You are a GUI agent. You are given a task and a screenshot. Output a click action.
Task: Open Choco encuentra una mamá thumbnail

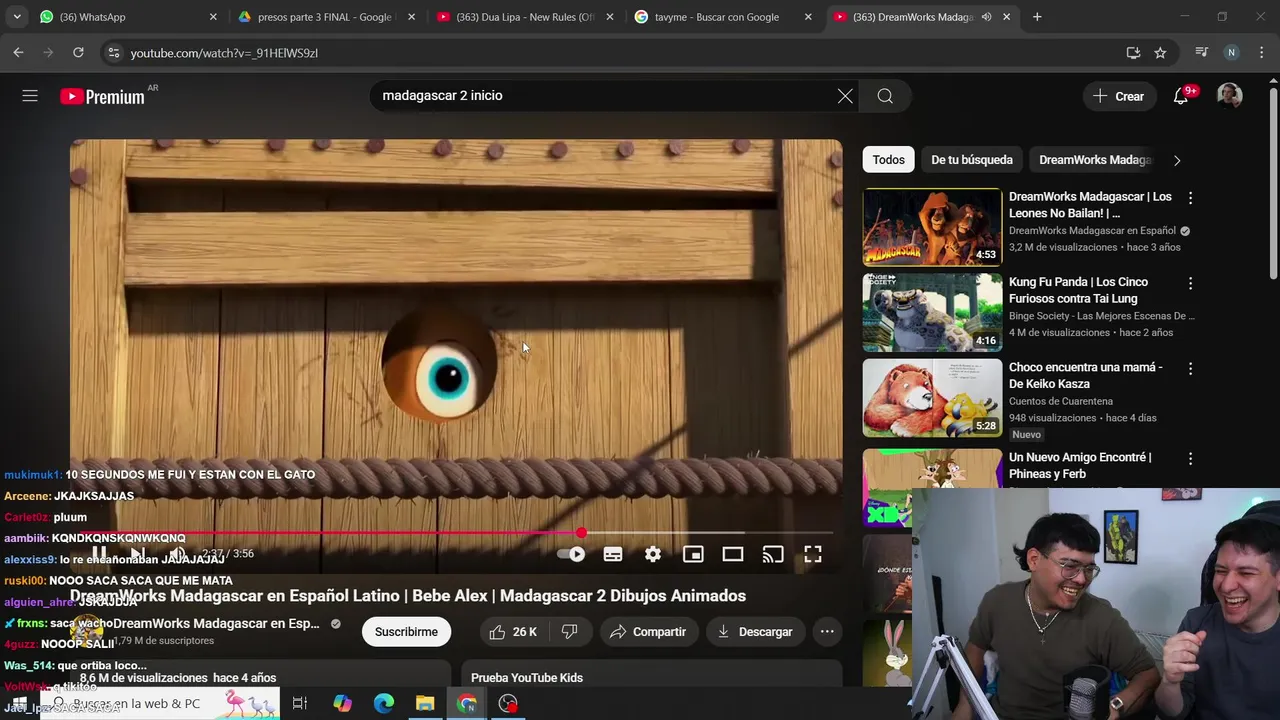coord(932,397)
